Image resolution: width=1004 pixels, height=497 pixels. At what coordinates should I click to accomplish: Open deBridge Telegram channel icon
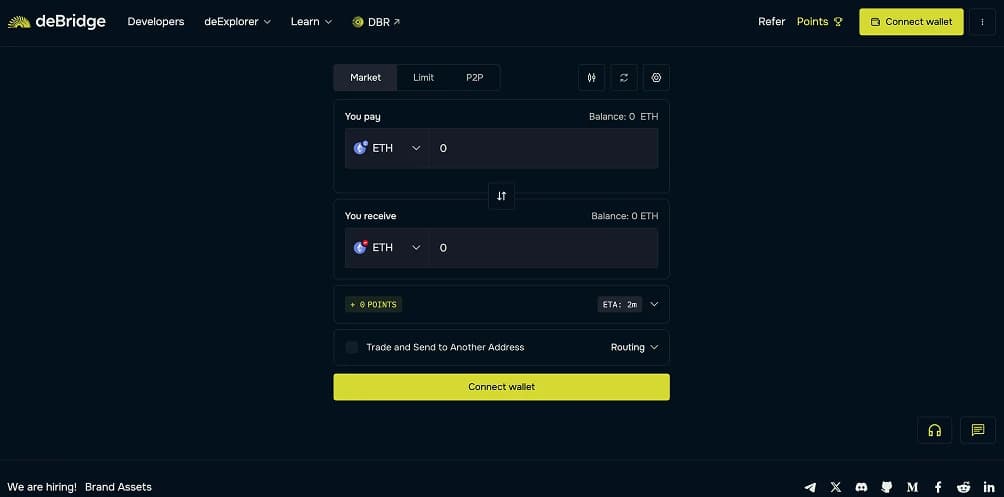810,487
